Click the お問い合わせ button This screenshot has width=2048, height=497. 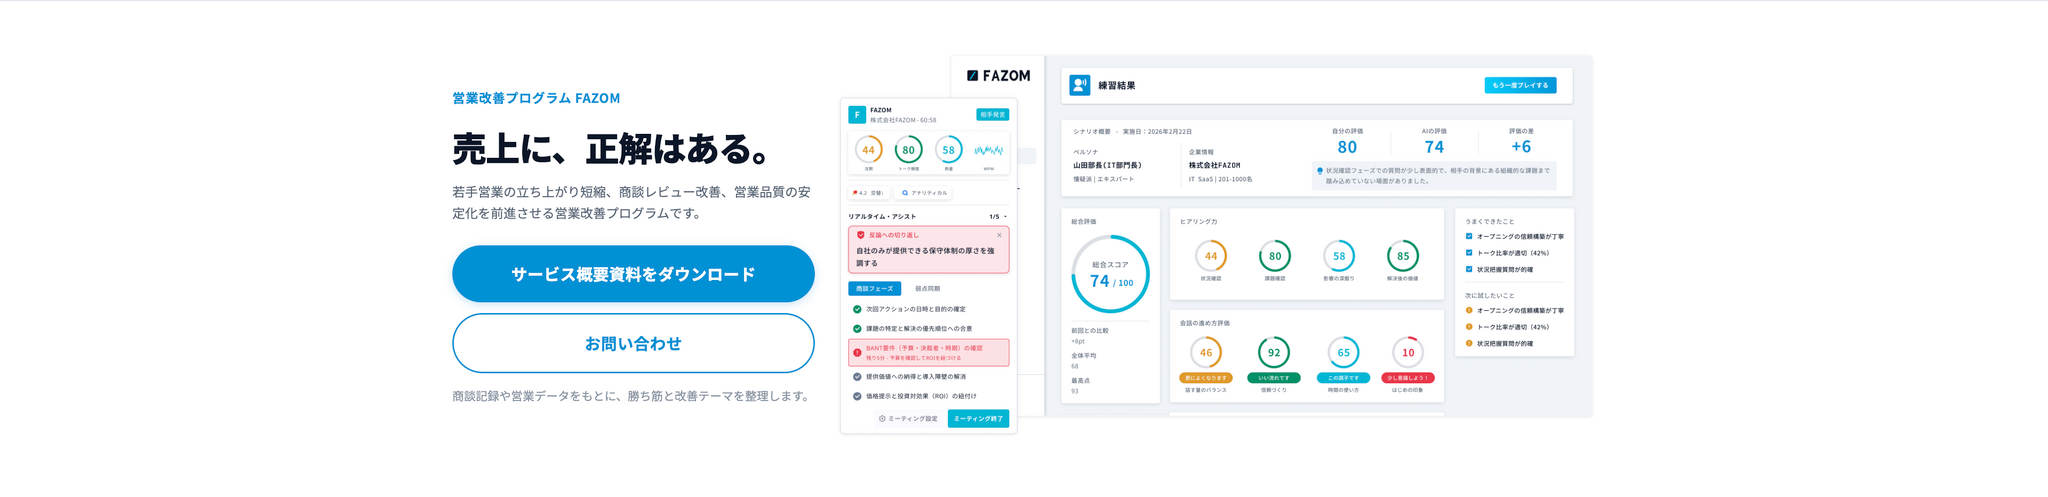tap(633, 343)
